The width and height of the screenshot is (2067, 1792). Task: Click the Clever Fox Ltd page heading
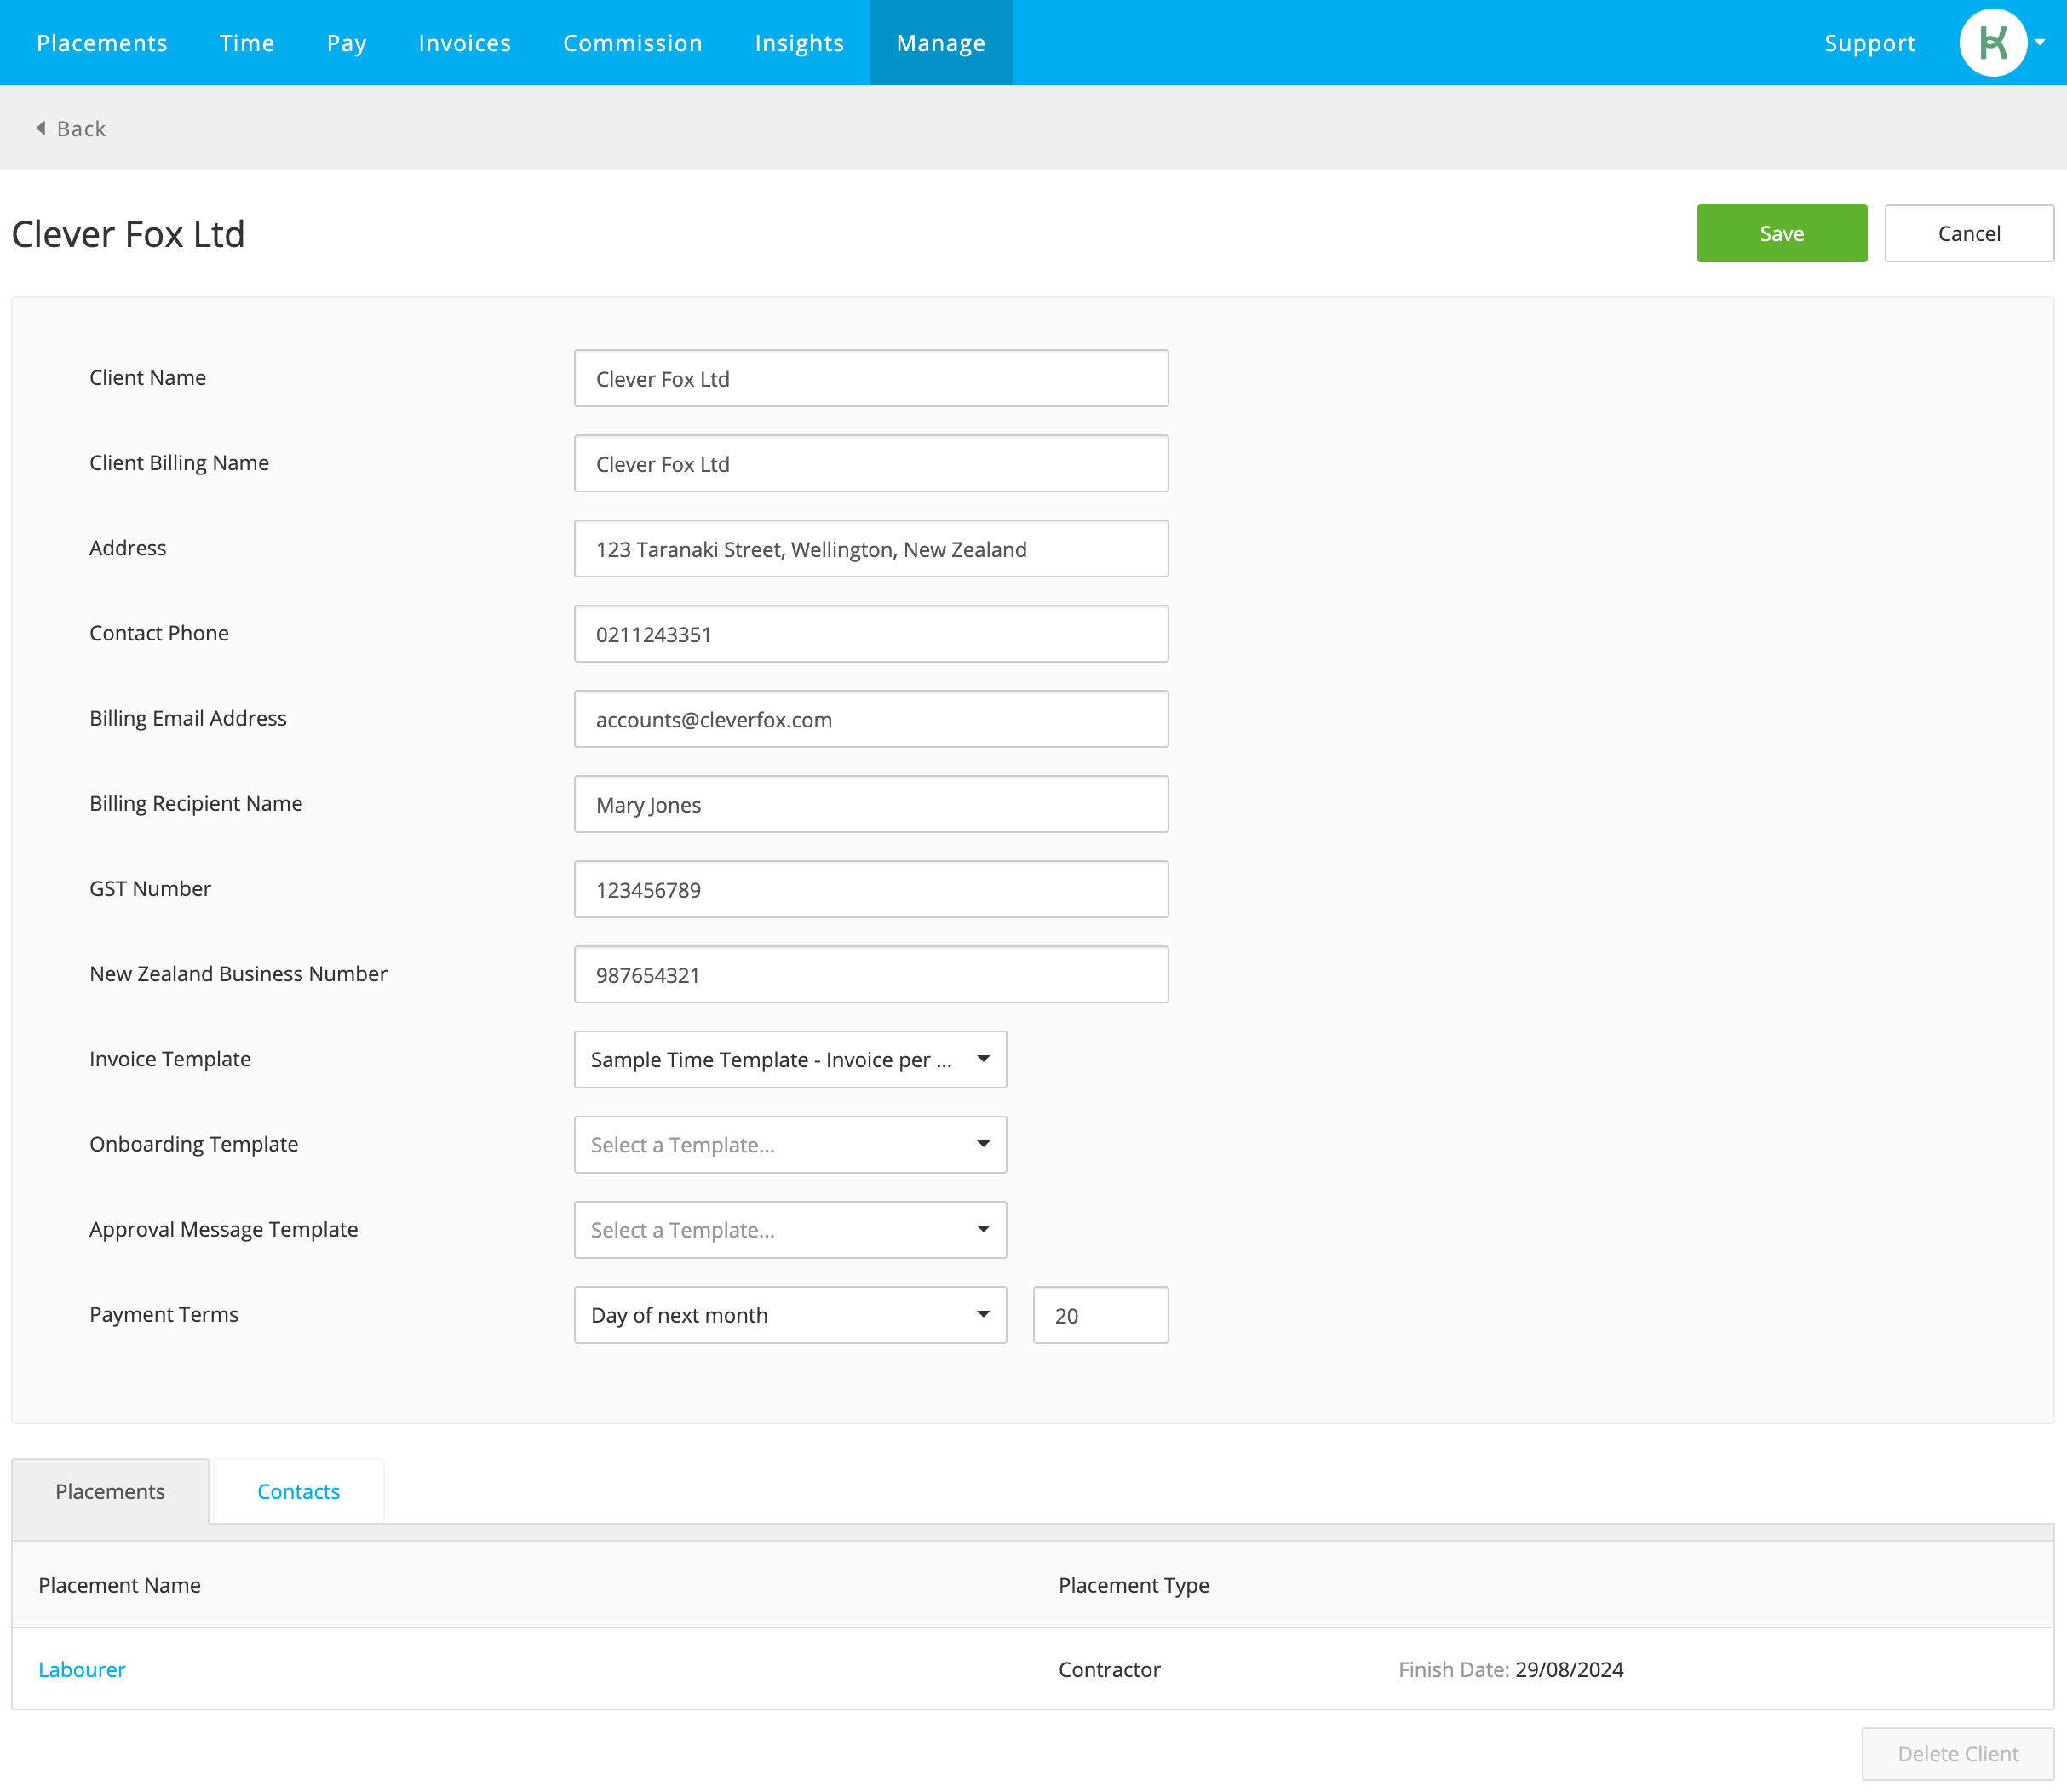[x=128, y=233]
